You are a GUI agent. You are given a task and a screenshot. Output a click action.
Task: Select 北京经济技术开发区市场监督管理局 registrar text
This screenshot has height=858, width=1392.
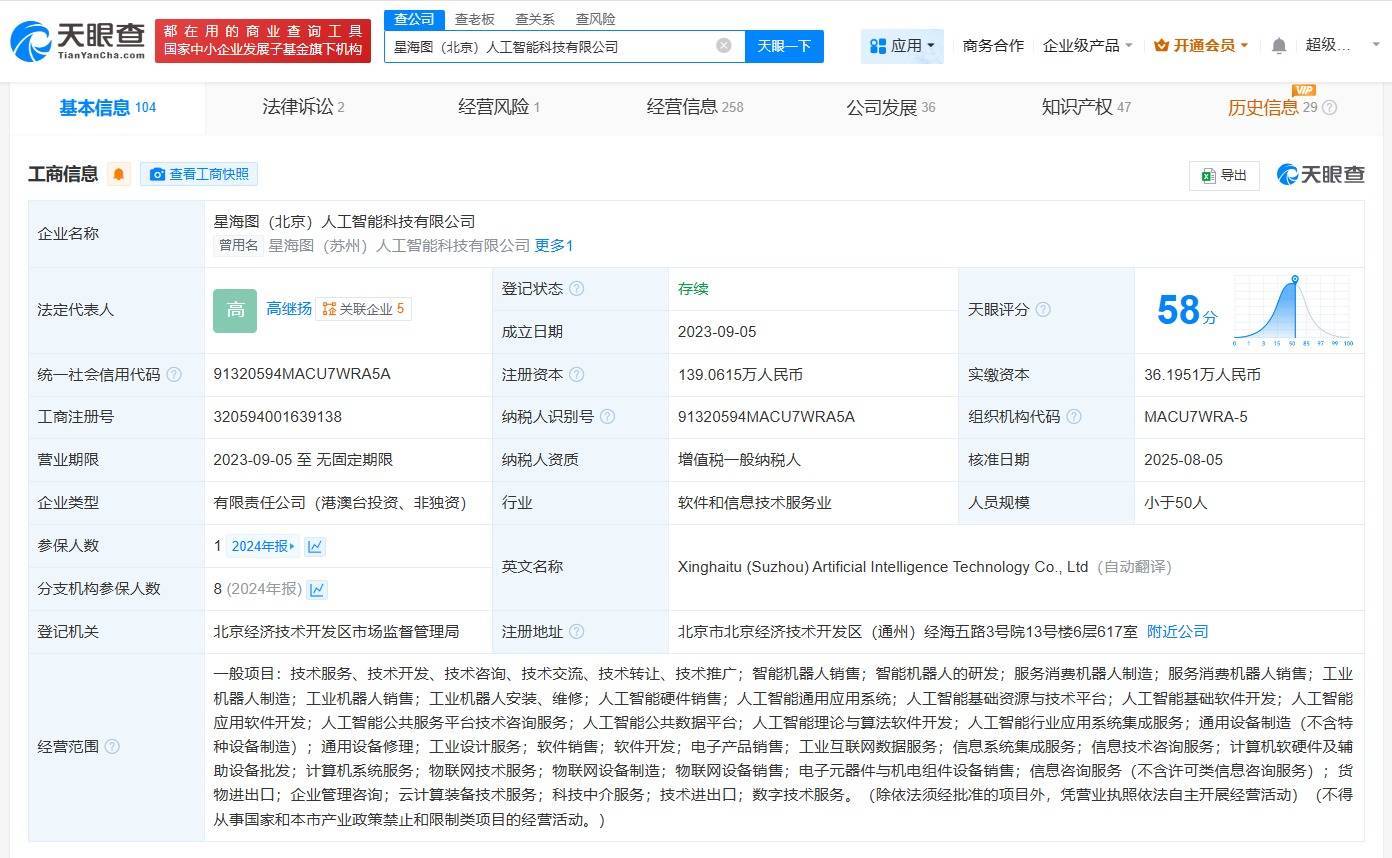(x=336, y=632)
